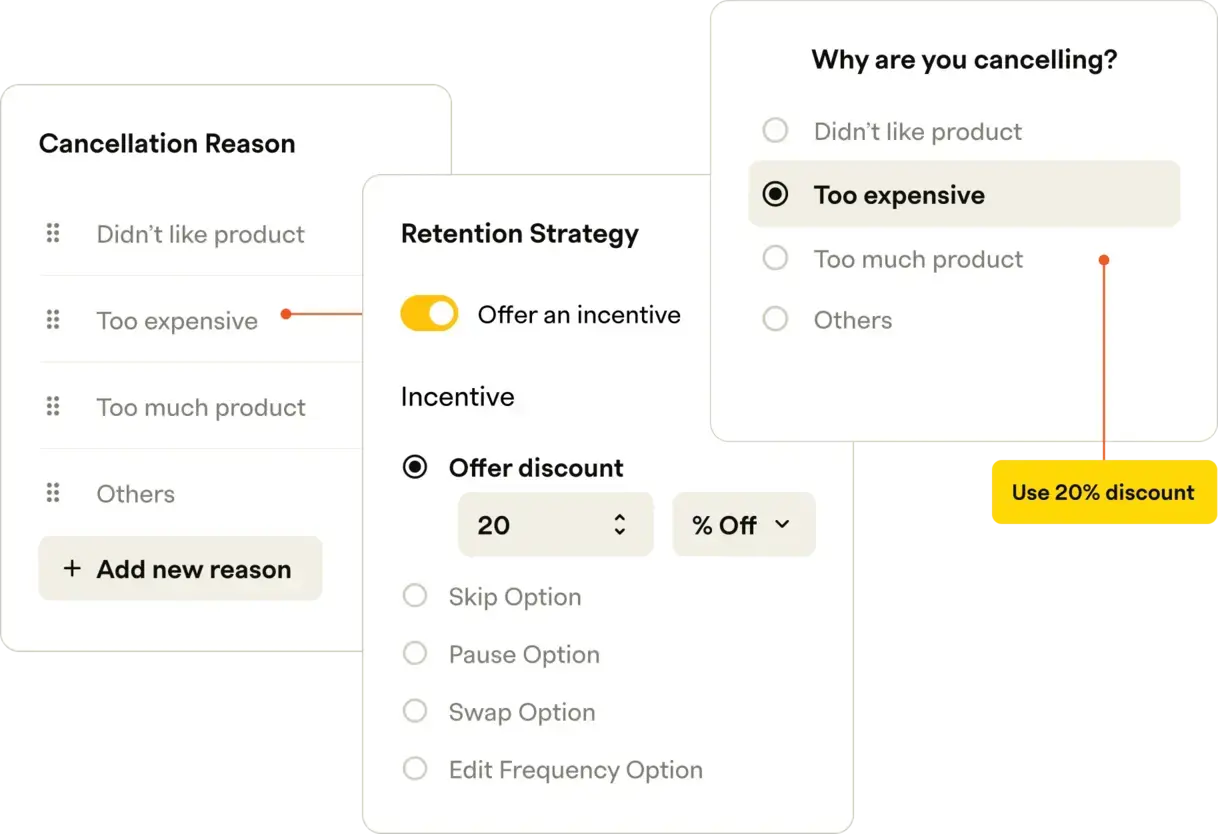Choose Too much product in cancelling survey
The height and width of the screenshot is (834, 1218).
(775, 259)
